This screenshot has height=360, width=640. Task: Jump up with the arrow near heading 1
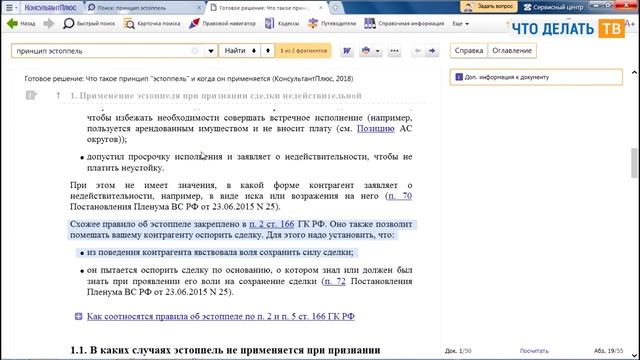click(x=58, y=96)
